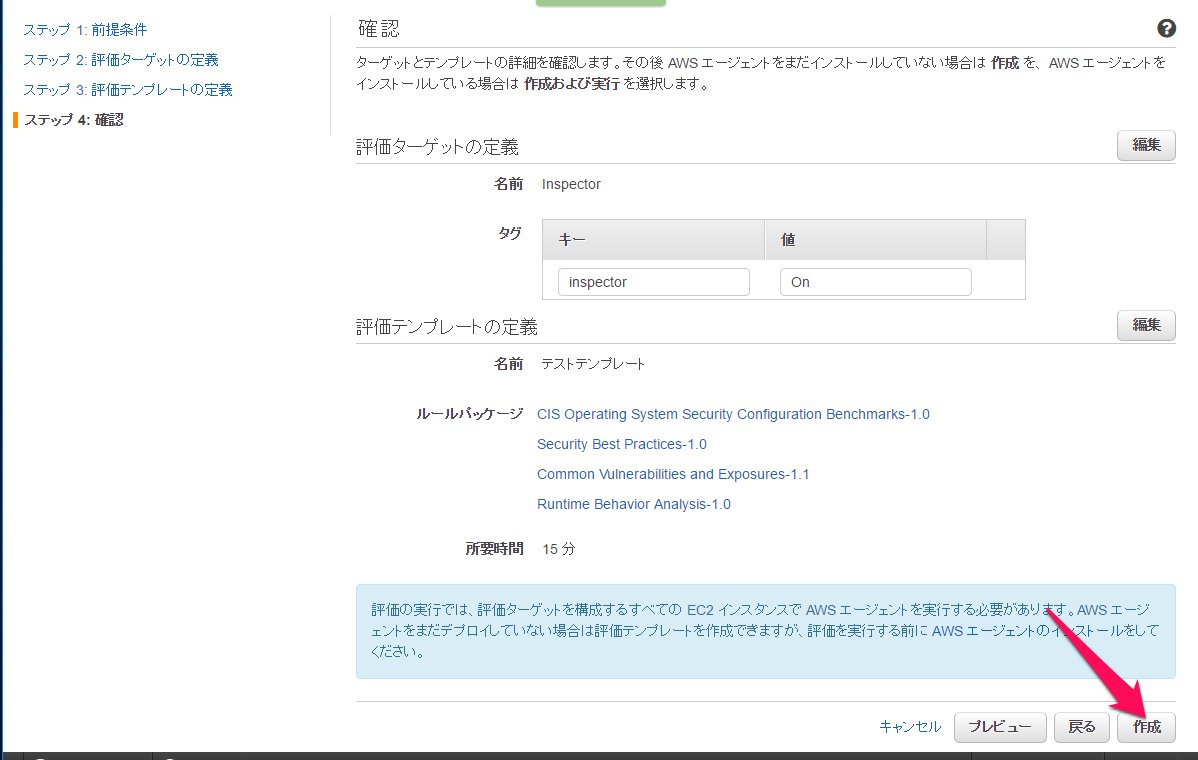The image size is (1198, 760).
Task: Click 編集 button for 評価テンプレートの定義
Action: point(1145,325)
